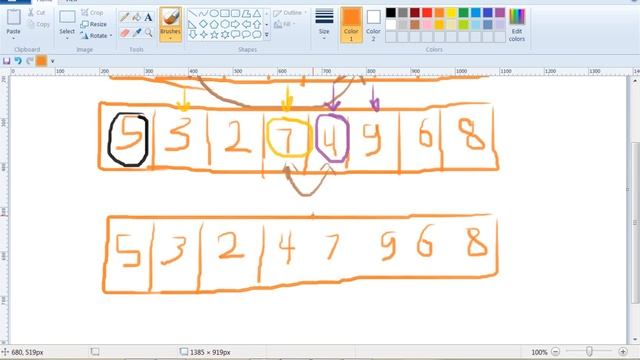Choose the Right arrow shape
Image resolution: width=640 pixels, height=360 pixels.
coord(235,24)
